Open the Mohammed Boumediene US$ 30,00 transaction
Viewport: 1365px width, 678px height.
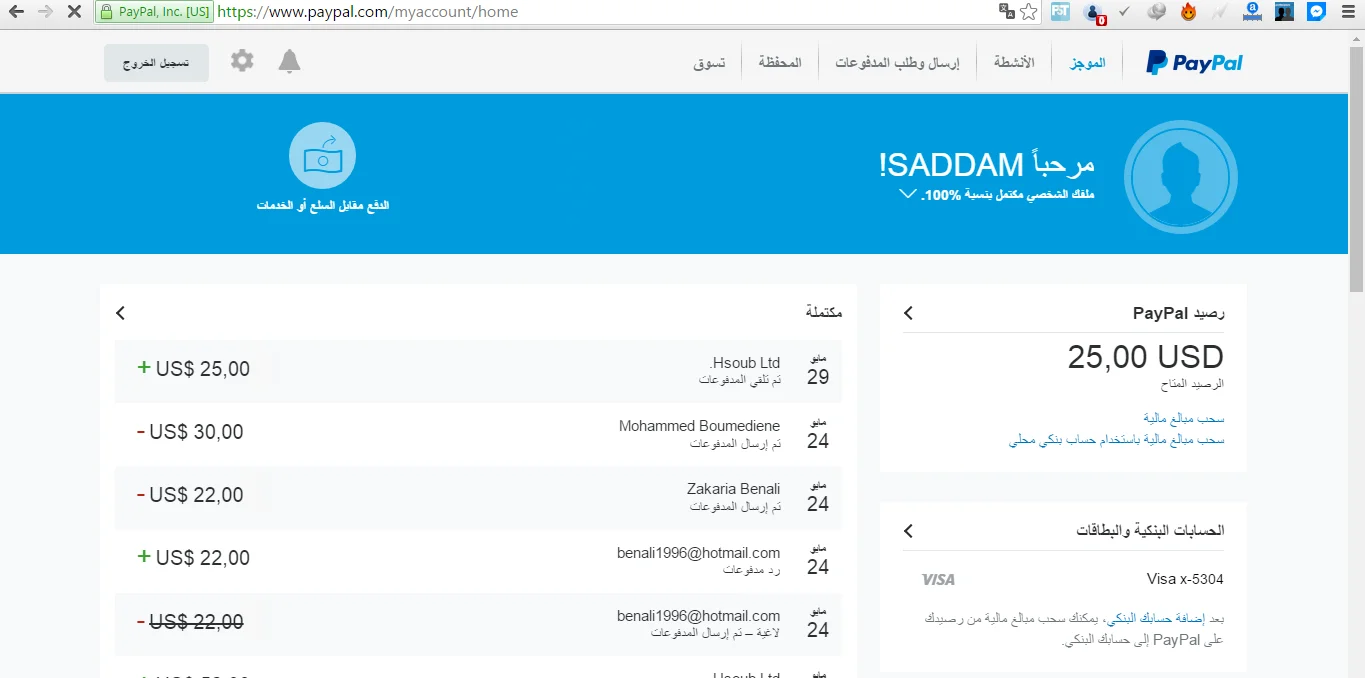tap(478, 433)
